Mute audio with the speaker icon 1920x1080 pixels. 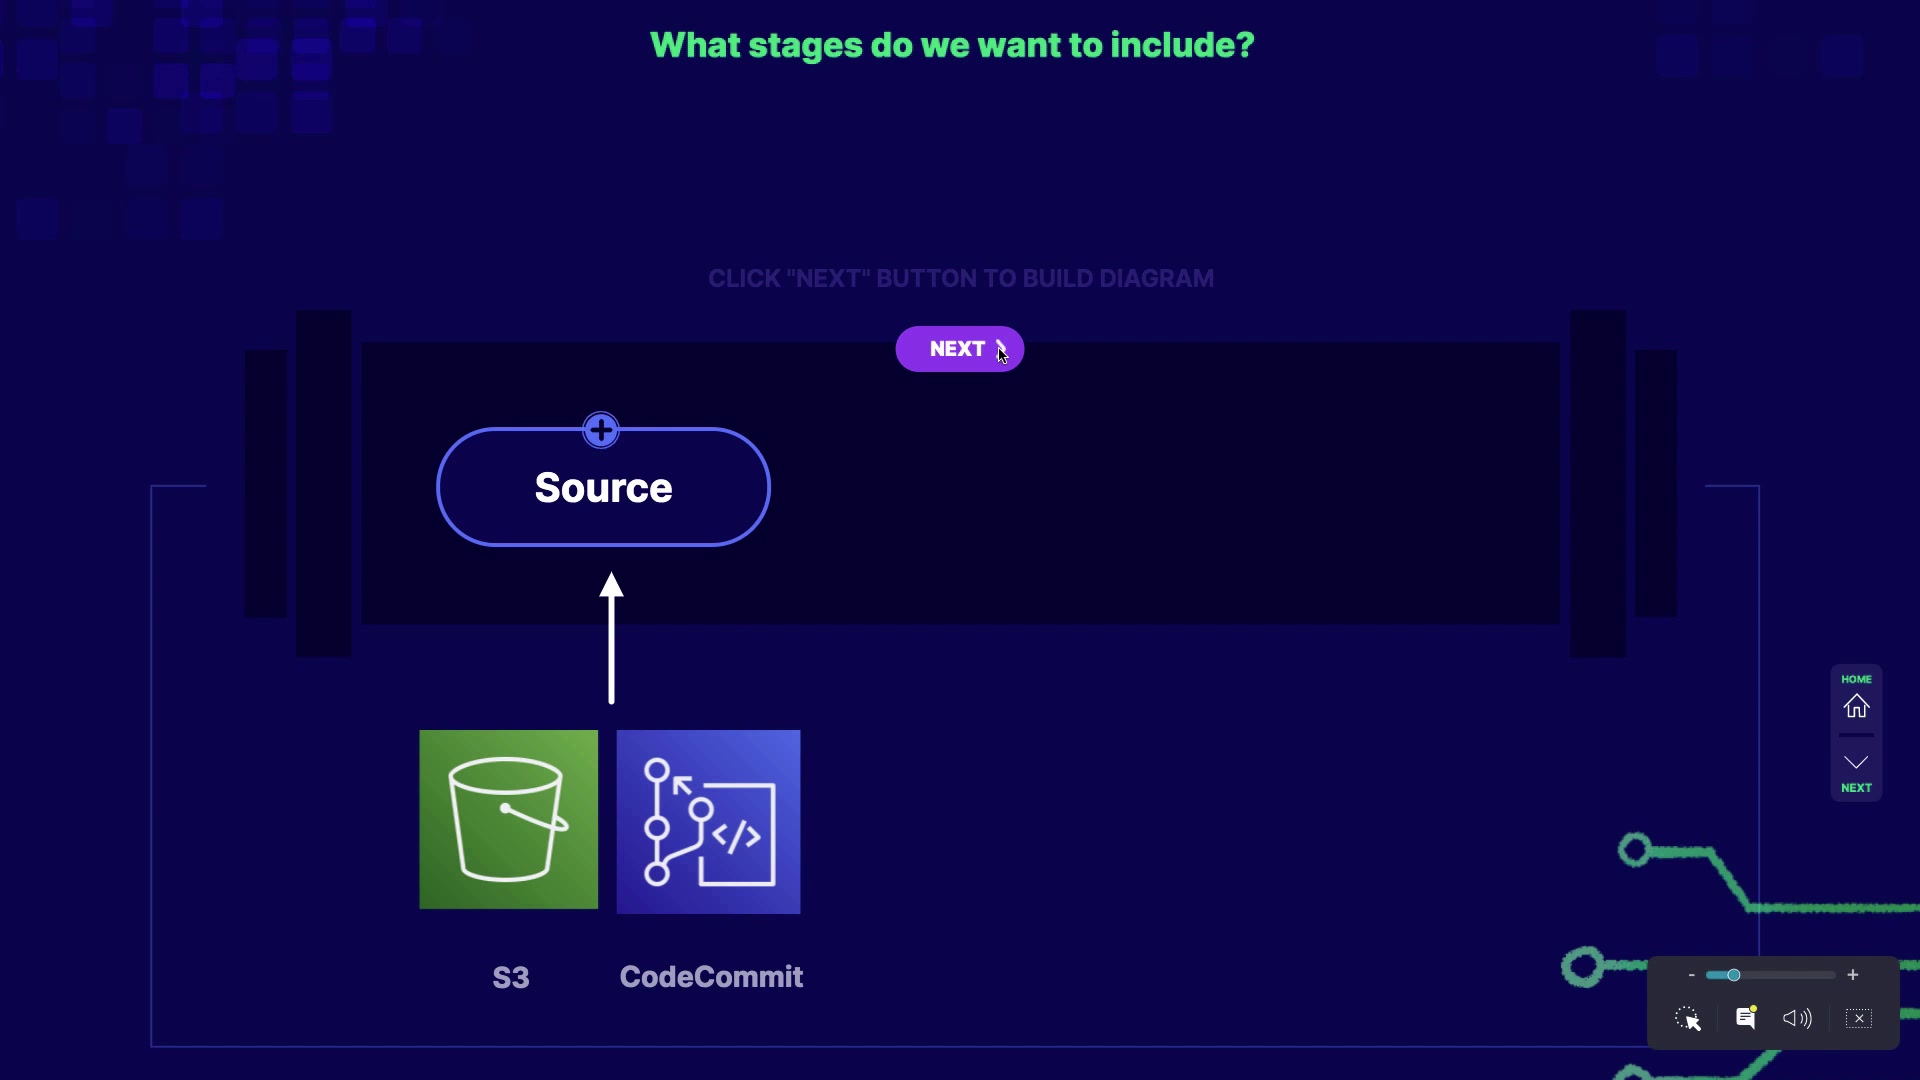click(x=1797, y=1018)
